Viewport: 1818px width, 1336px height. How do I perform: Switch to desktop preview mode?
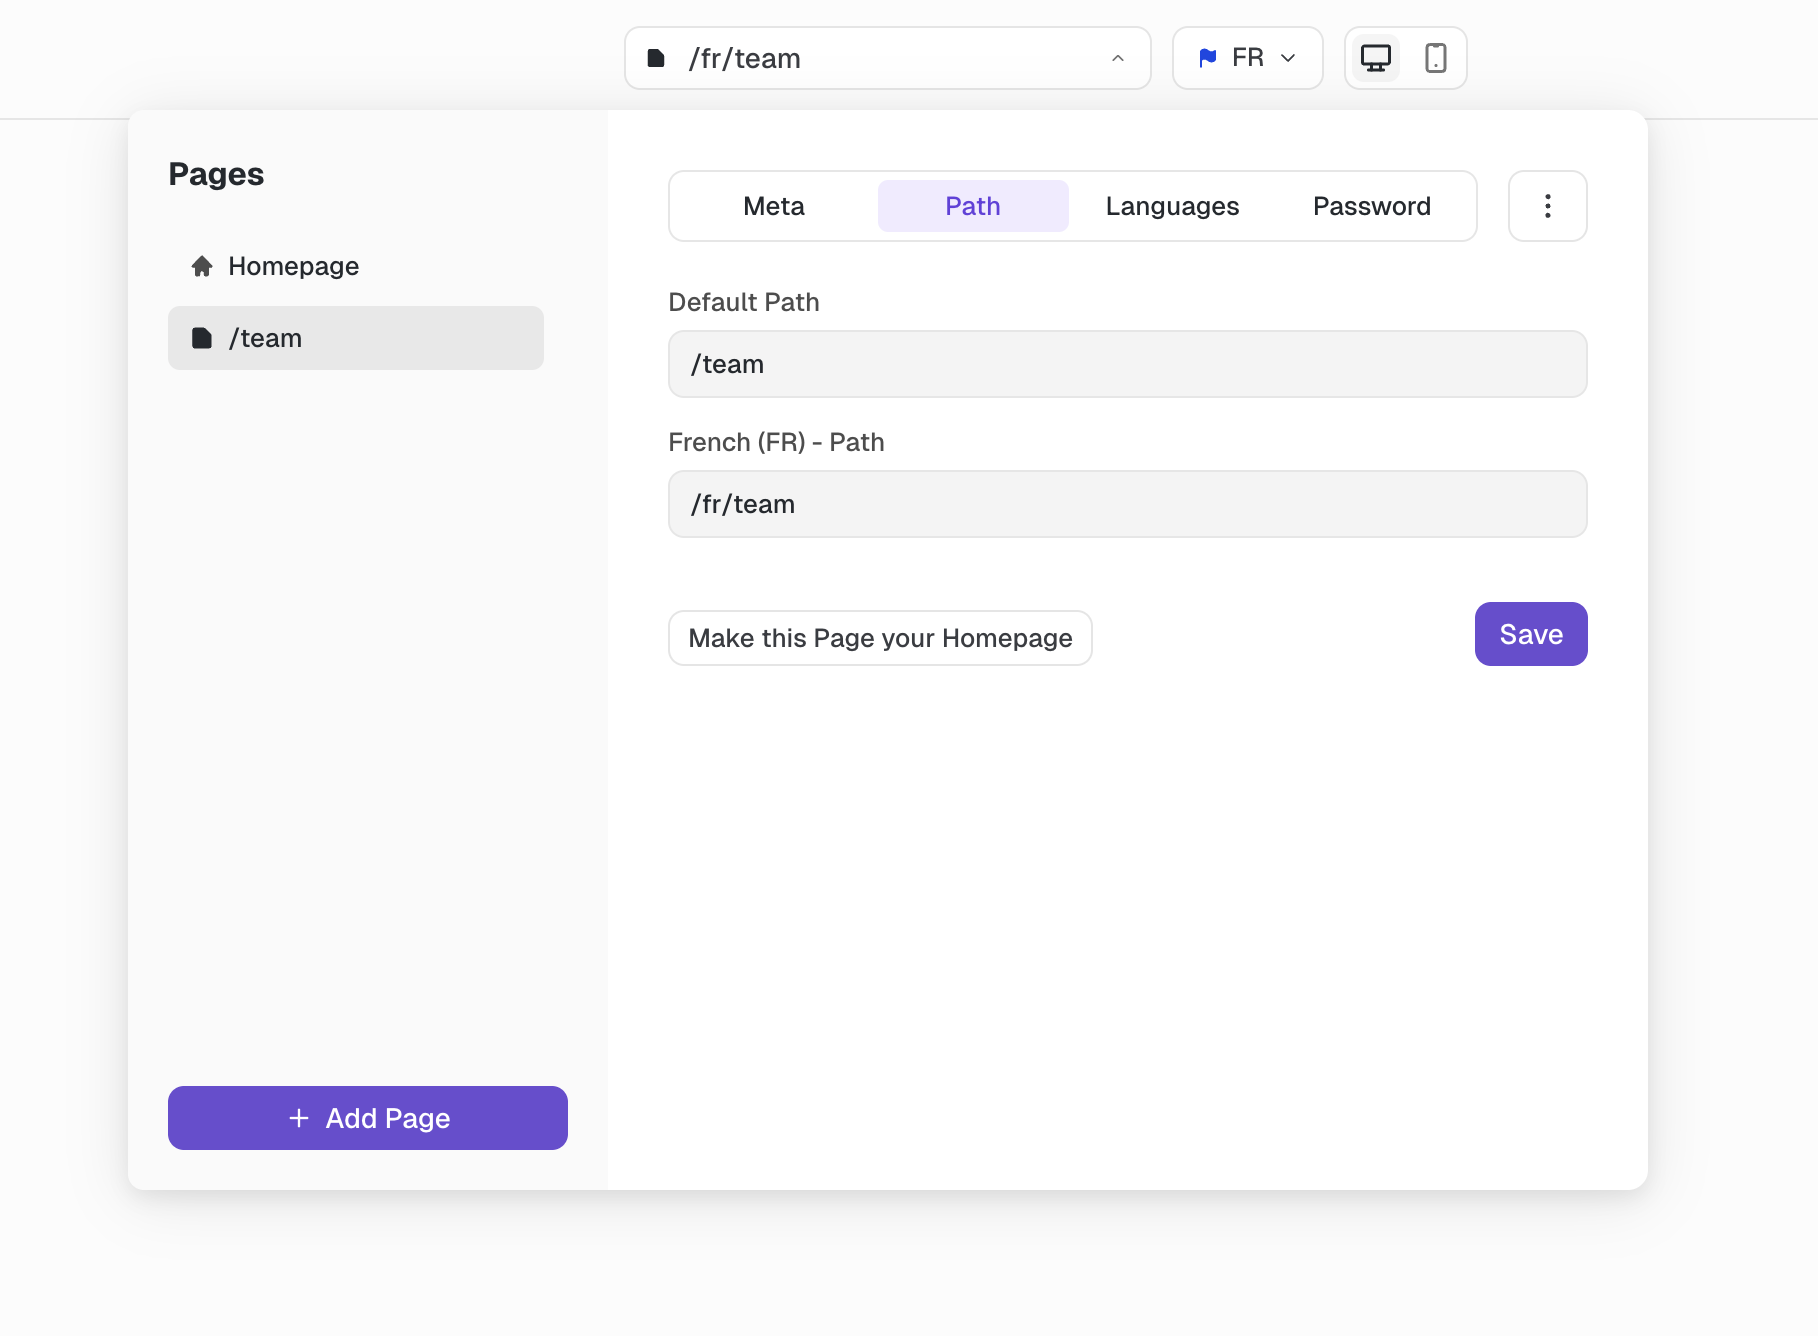coord(1375,58)
